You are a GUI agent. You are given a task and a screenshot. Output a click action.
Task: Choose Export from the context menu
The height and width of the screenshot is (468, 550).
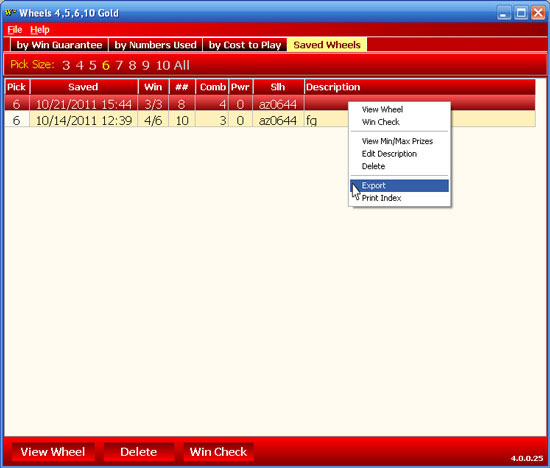tap(400, 186)
